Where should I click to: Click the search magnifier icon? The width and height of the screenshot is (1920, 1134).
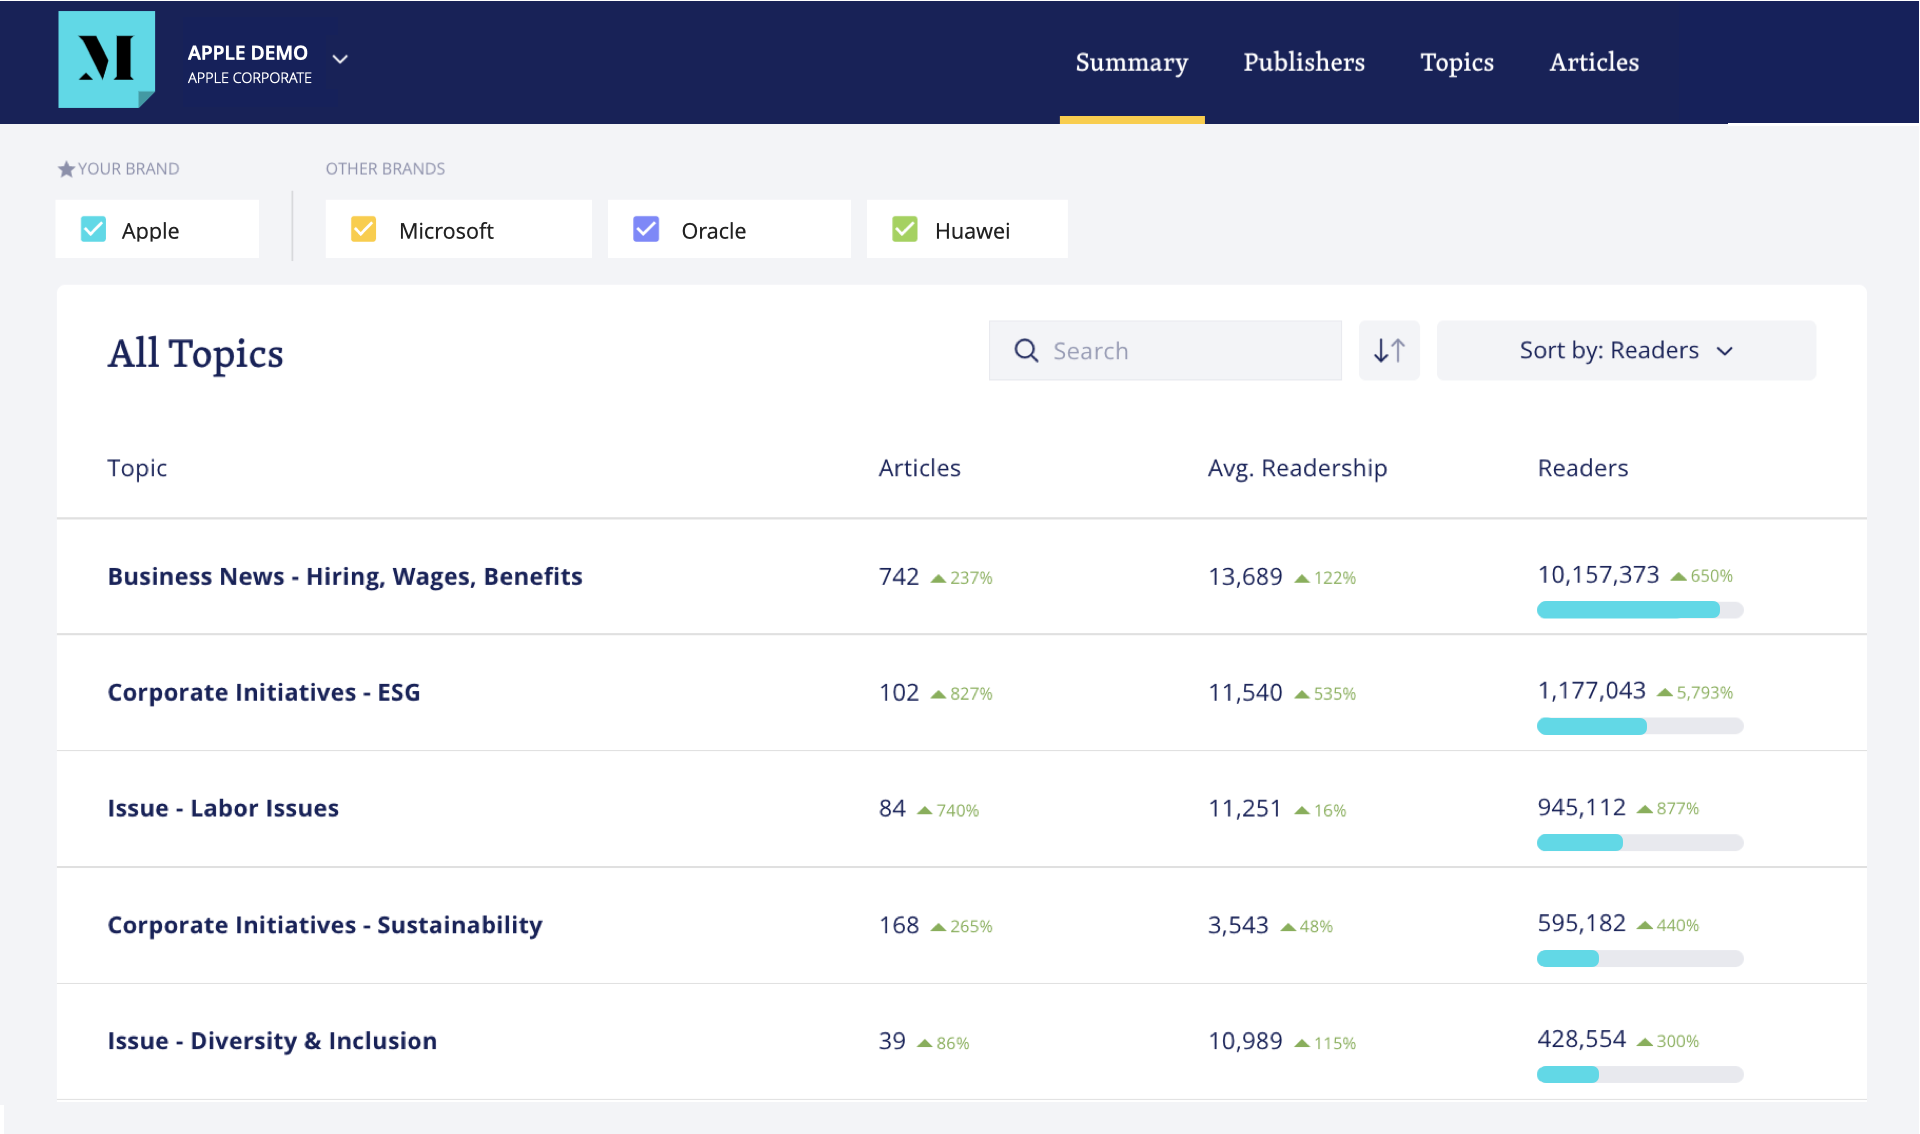[x=1026, y=351]
